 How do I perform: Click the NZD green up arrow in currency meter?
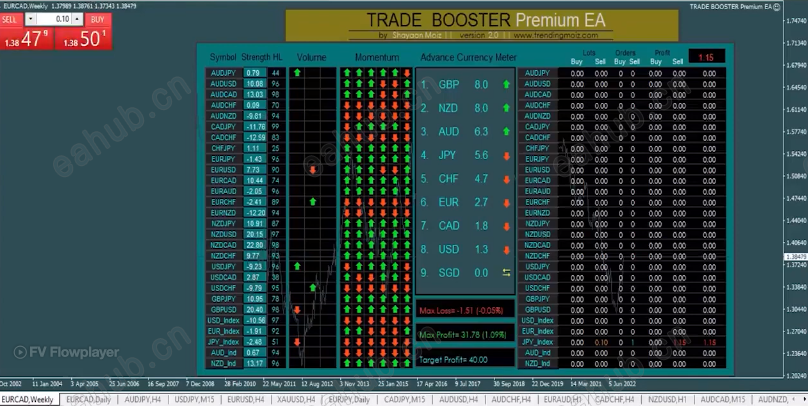tap(506, 108)
